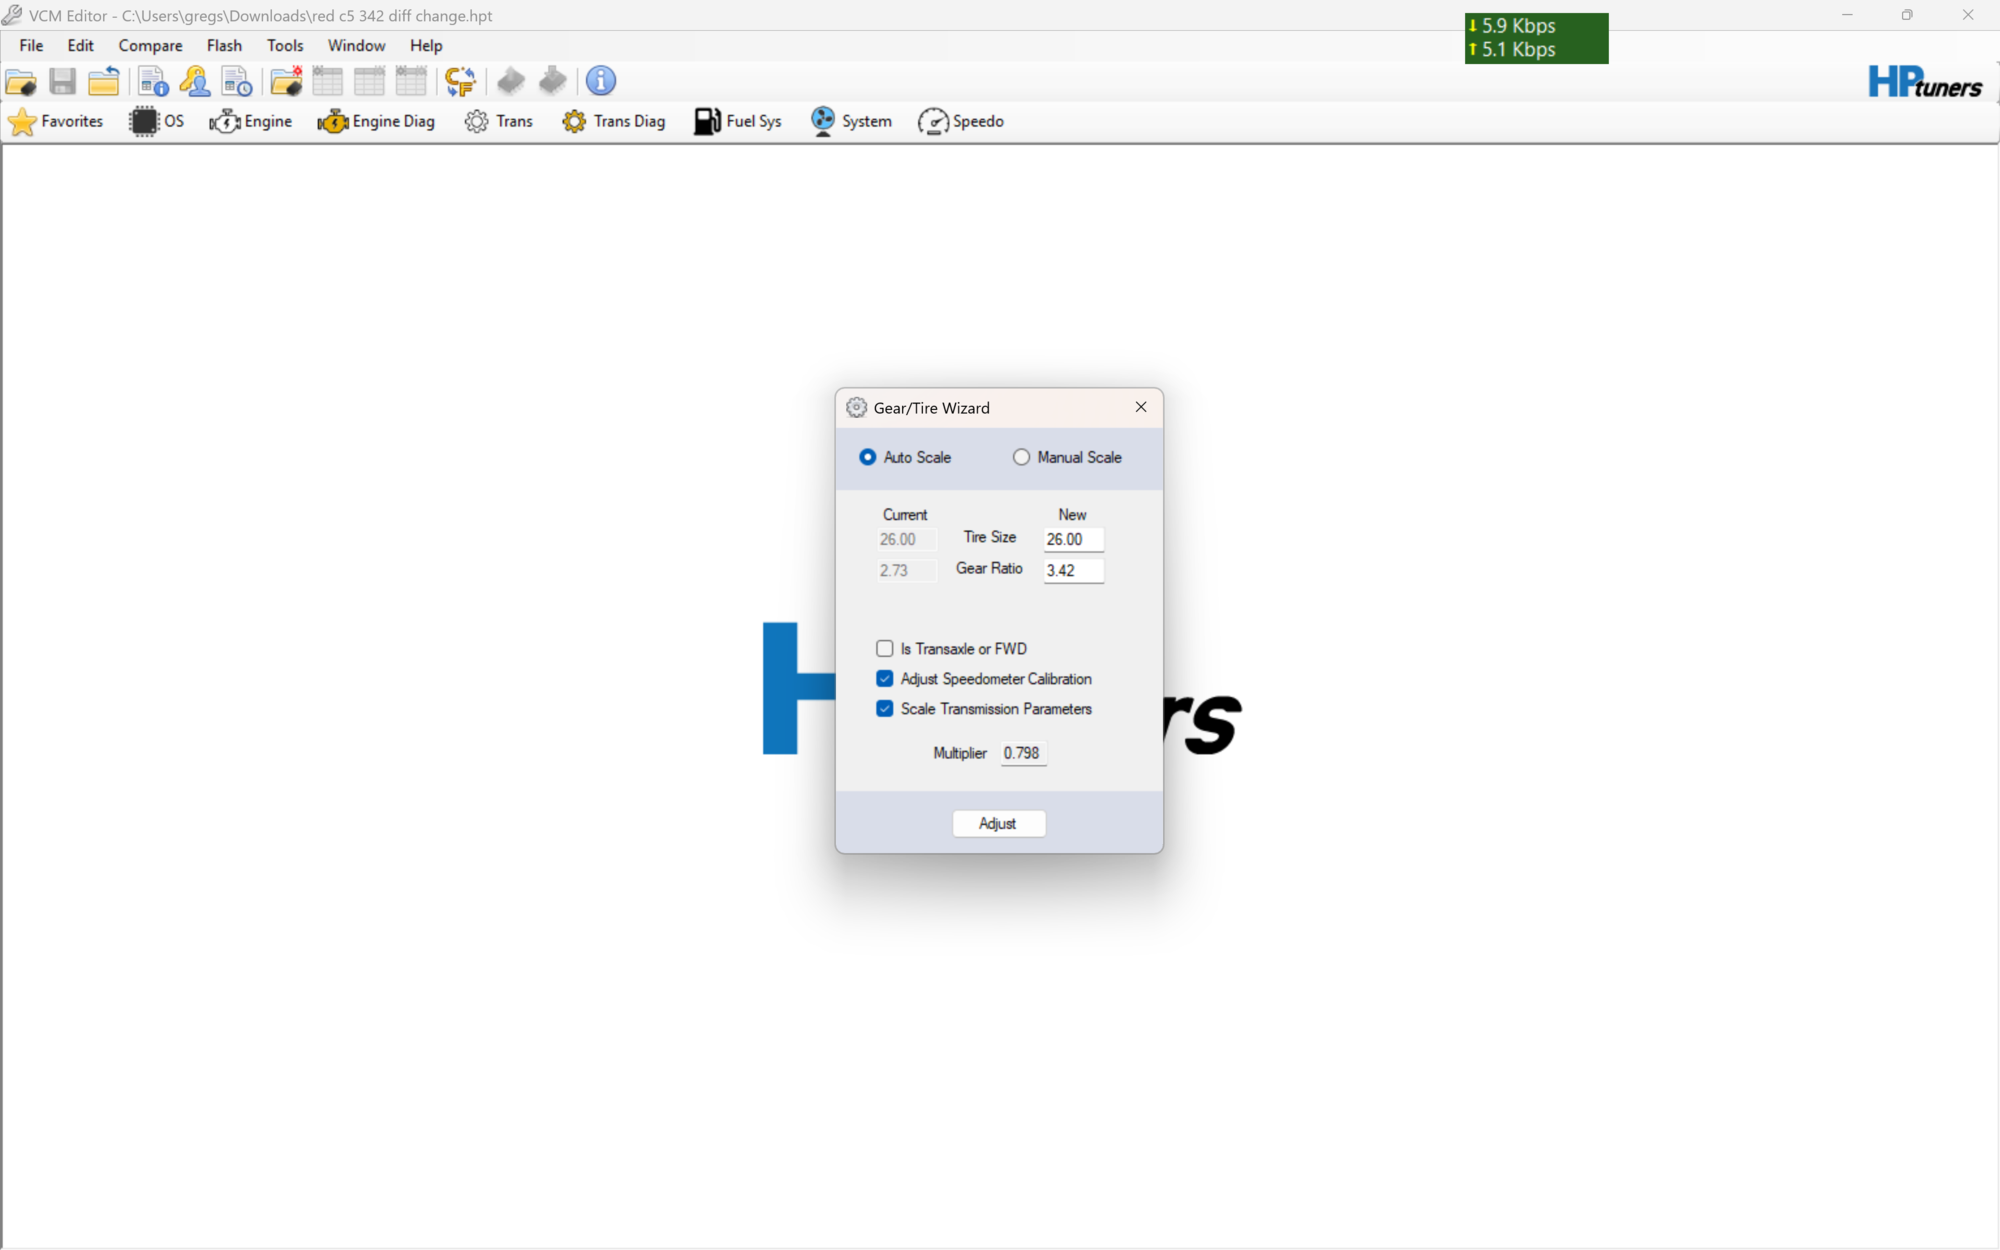Open the Fuel Sys section
Image resolution: width=2000 pixels, height=1250 pixels.
pos(738,121)
